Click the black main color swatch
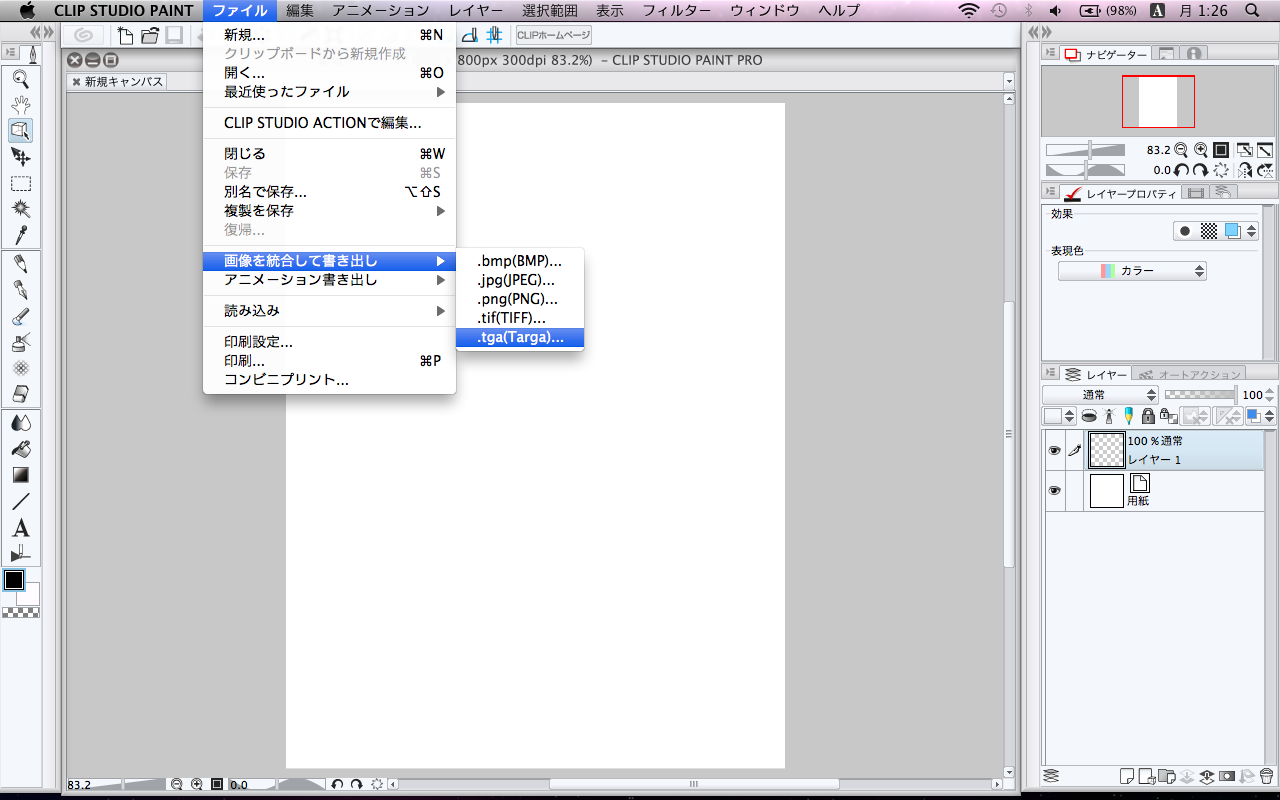The width and height of the screenshot is (1280, 800). [x=14, y=580]
